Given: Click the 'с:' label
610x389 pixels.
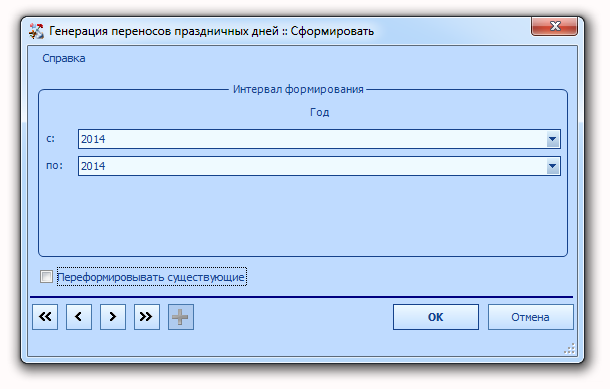Looking at the screenshot, I should coord(51,138).
